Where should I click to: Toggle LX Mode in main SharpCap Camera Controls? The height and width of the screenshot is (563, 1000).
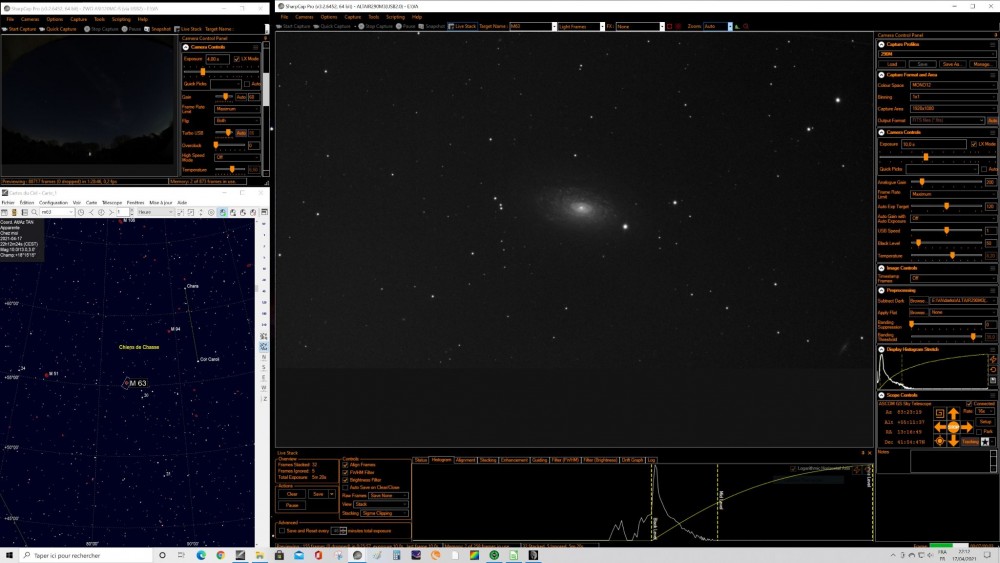click(x=974, y=144)
